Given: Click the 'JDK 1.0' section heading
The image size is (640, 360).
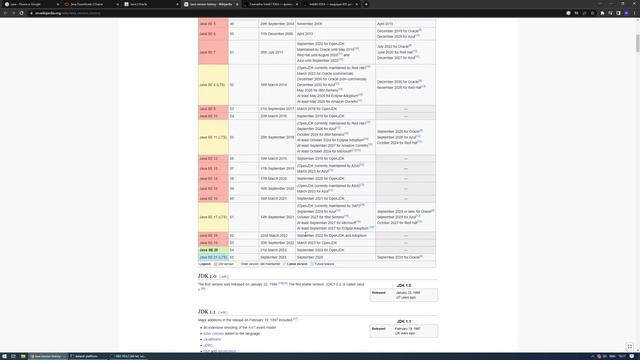Looking at the screenshot, I should click(207, 276).
